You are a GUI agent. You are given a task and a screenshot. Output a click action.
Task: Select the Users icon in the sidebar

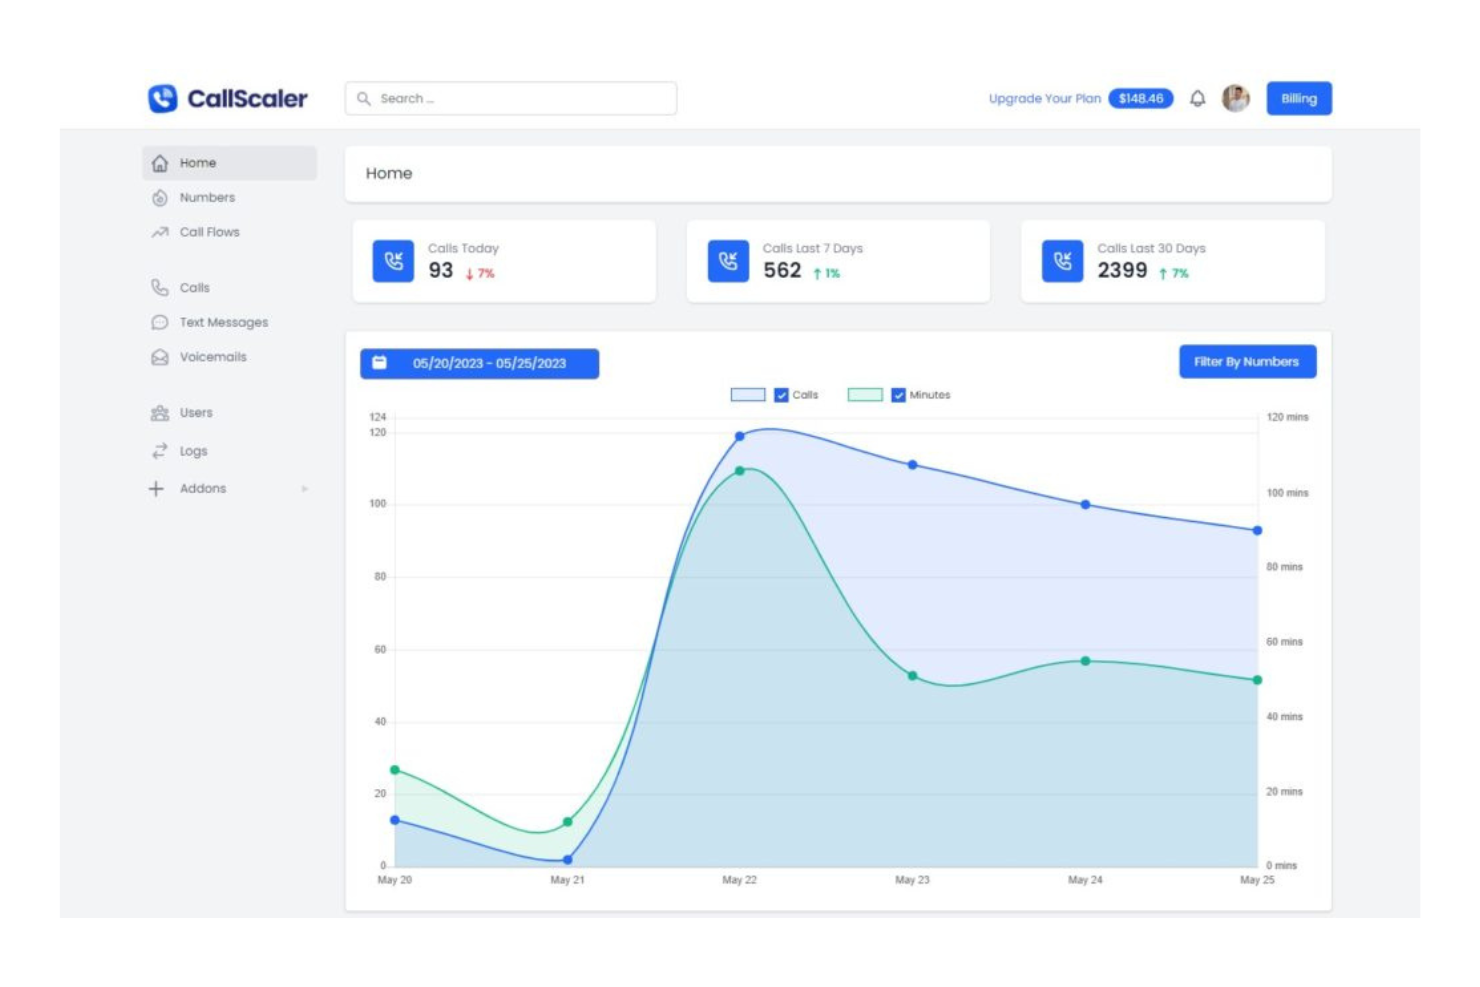[x=158, y=412]
